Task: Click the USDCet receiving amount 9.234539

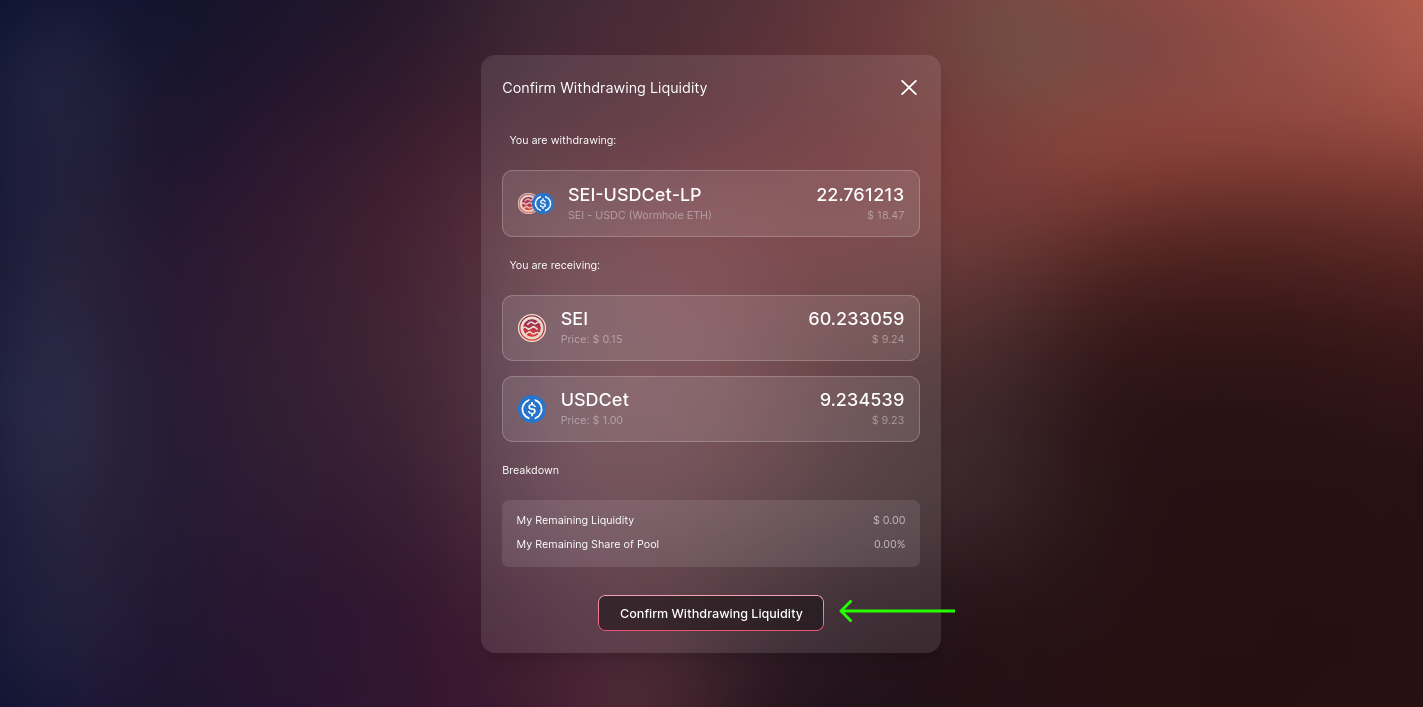Action: (x=861, y=400)
